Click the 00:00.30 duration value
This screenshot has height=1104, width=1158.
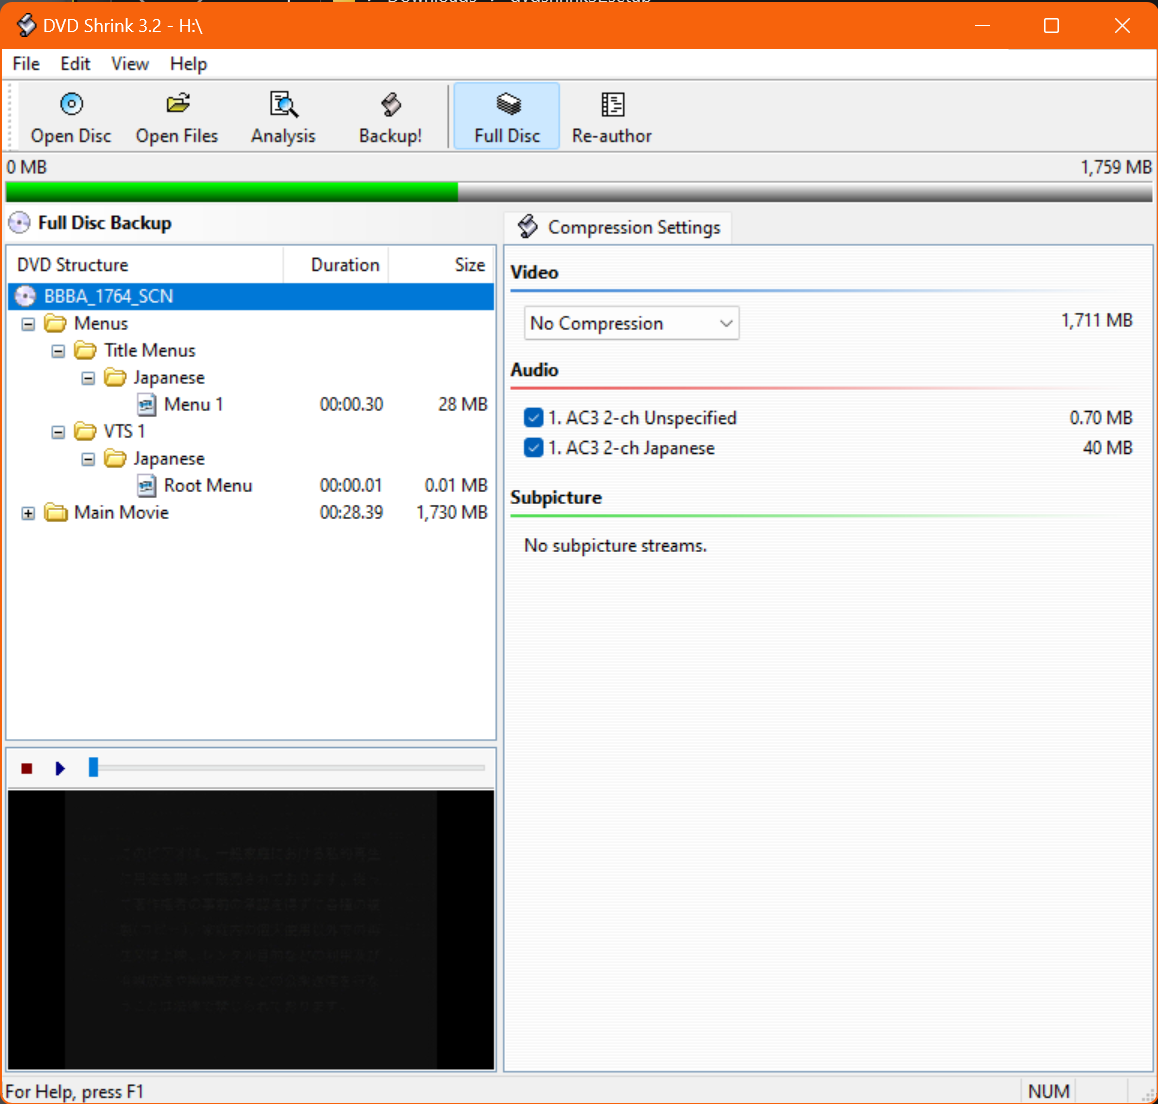tap(352, 405)
